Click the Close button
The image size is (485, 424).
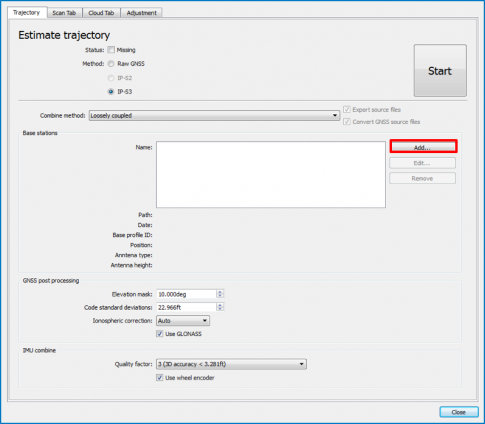459,412
